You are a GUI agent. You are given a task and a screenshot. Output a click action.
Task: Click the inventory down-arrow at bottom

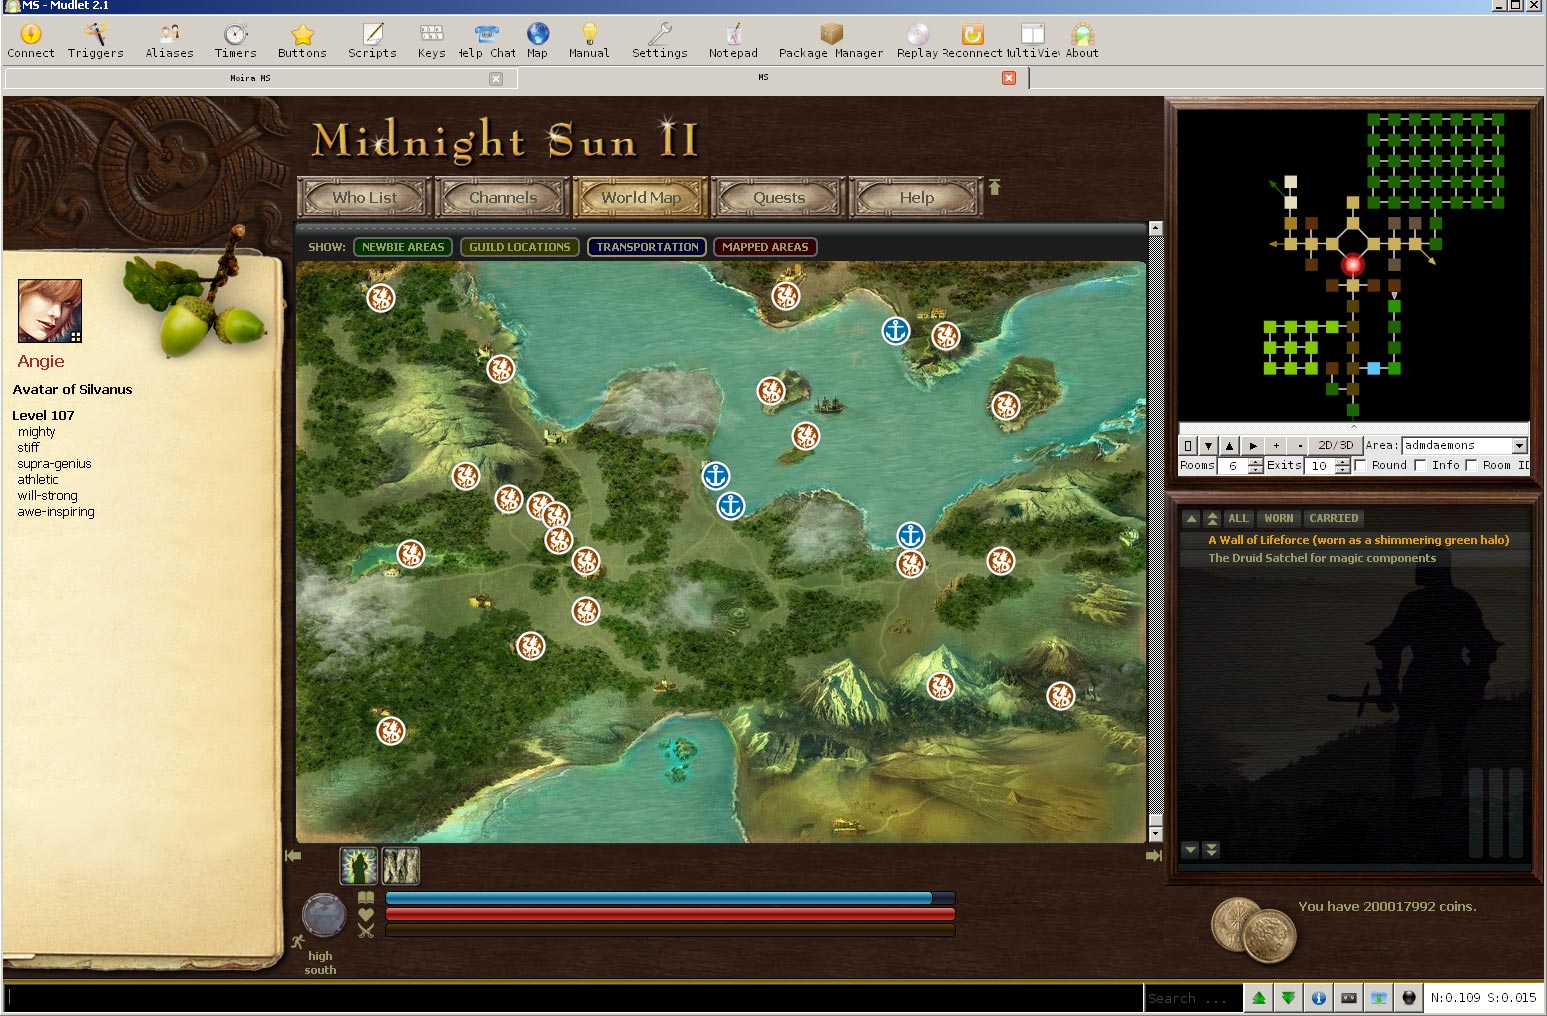pos(1190,850)
